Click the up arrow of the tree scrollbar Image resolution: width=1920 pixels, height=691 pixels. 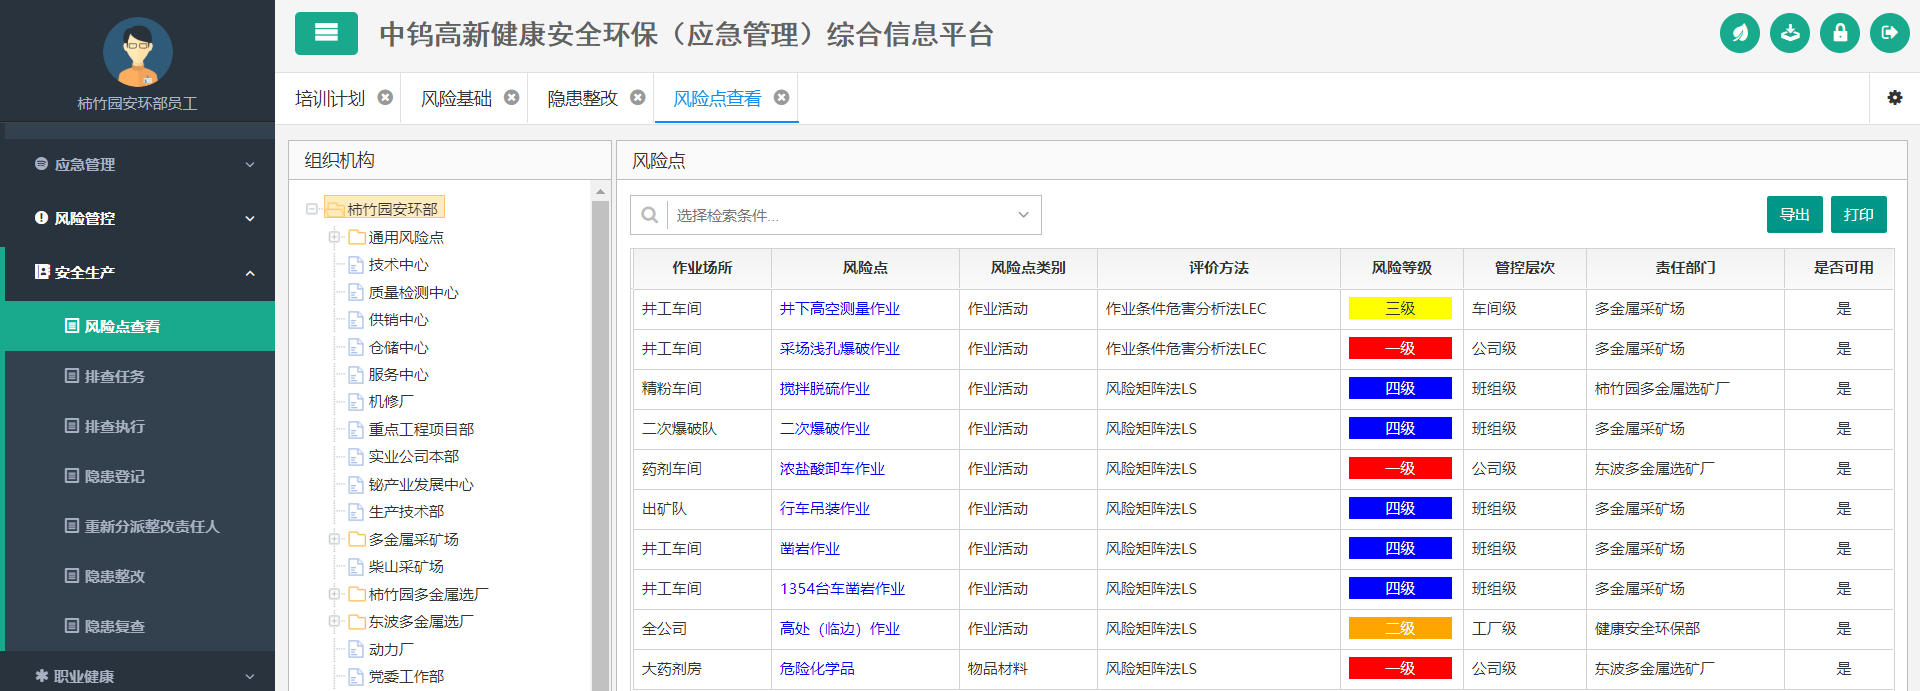pos(600,191)
